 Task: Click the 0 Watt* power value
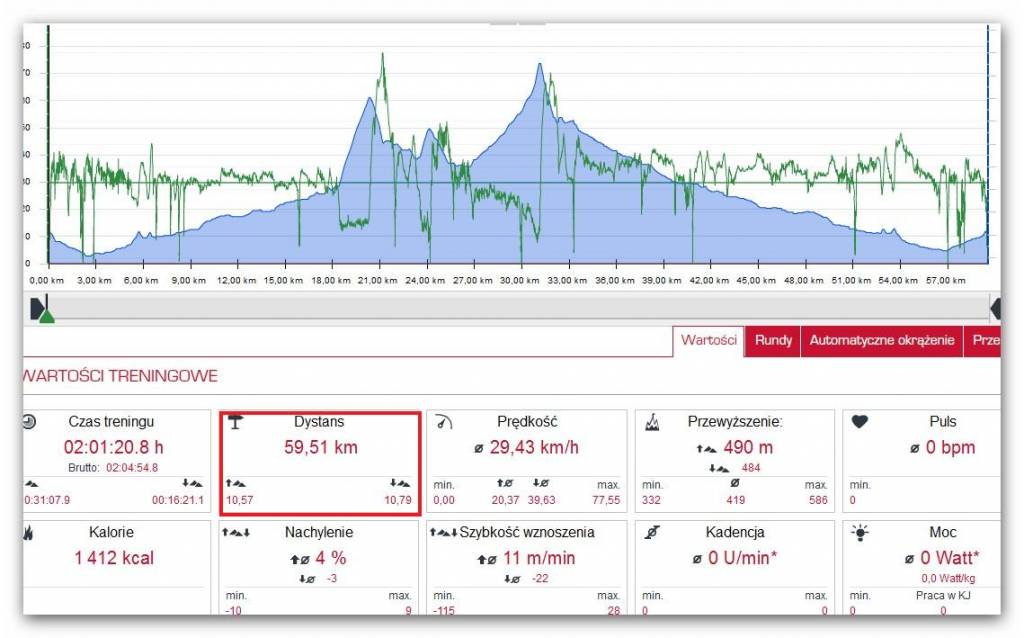(950, 558)
